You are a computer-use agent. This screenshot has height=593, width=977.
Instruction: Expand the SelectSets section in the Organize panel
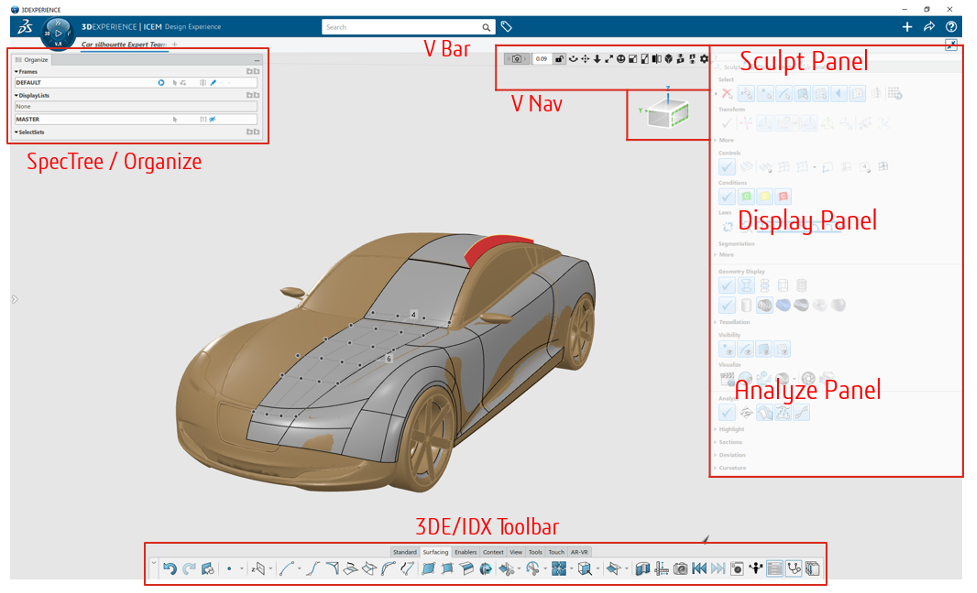(x=17, y=132)
